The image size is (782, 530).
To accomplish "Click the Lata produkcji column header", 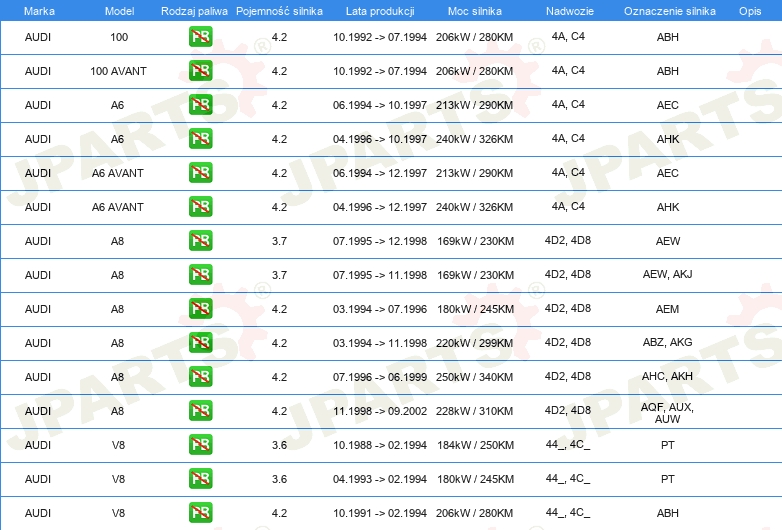I will click(x=380, y=11).
